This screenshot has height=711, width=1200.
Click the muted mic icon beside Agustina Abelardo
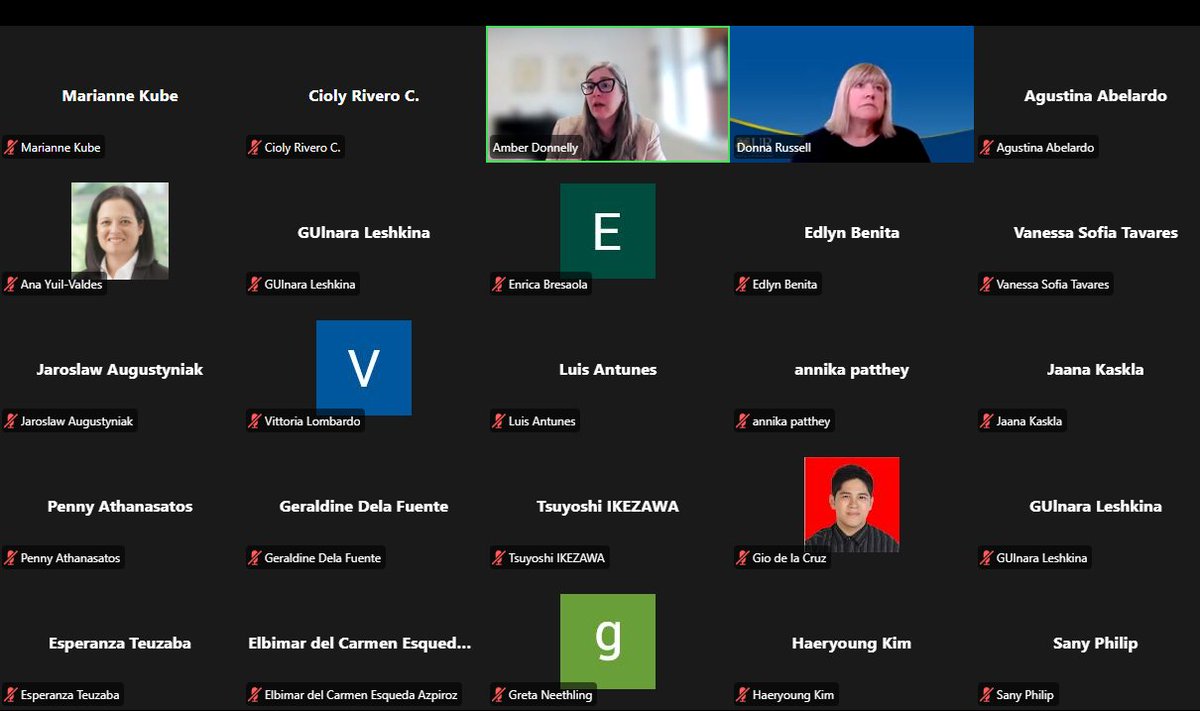coord(987,148)
